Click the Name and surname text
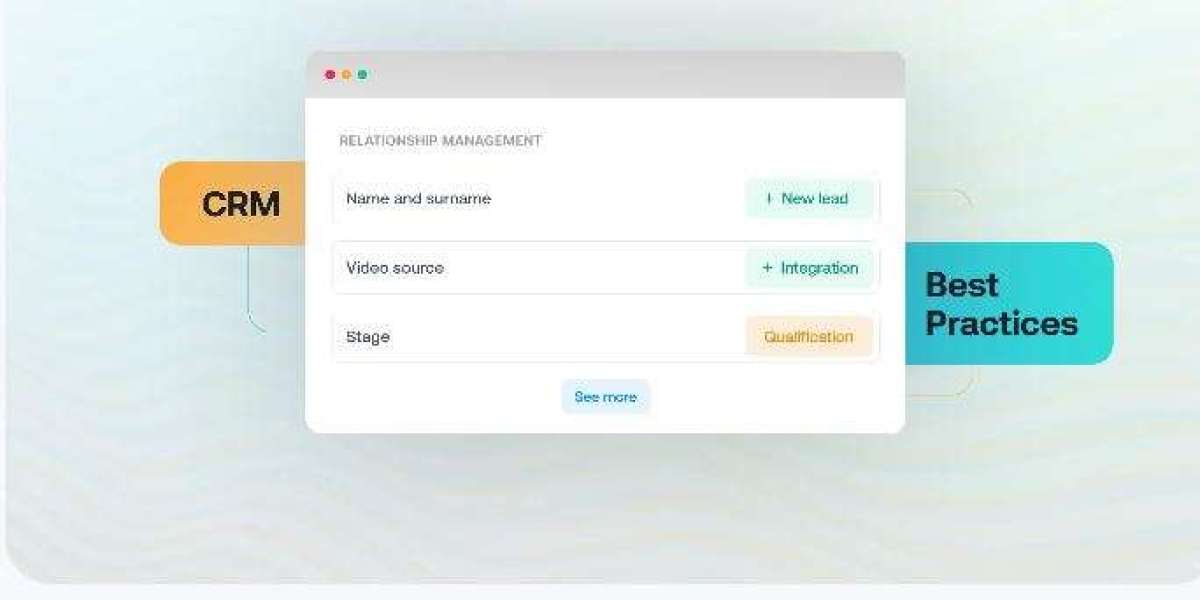The width and height of the screenshot is (1200, 600). (418, 198)
